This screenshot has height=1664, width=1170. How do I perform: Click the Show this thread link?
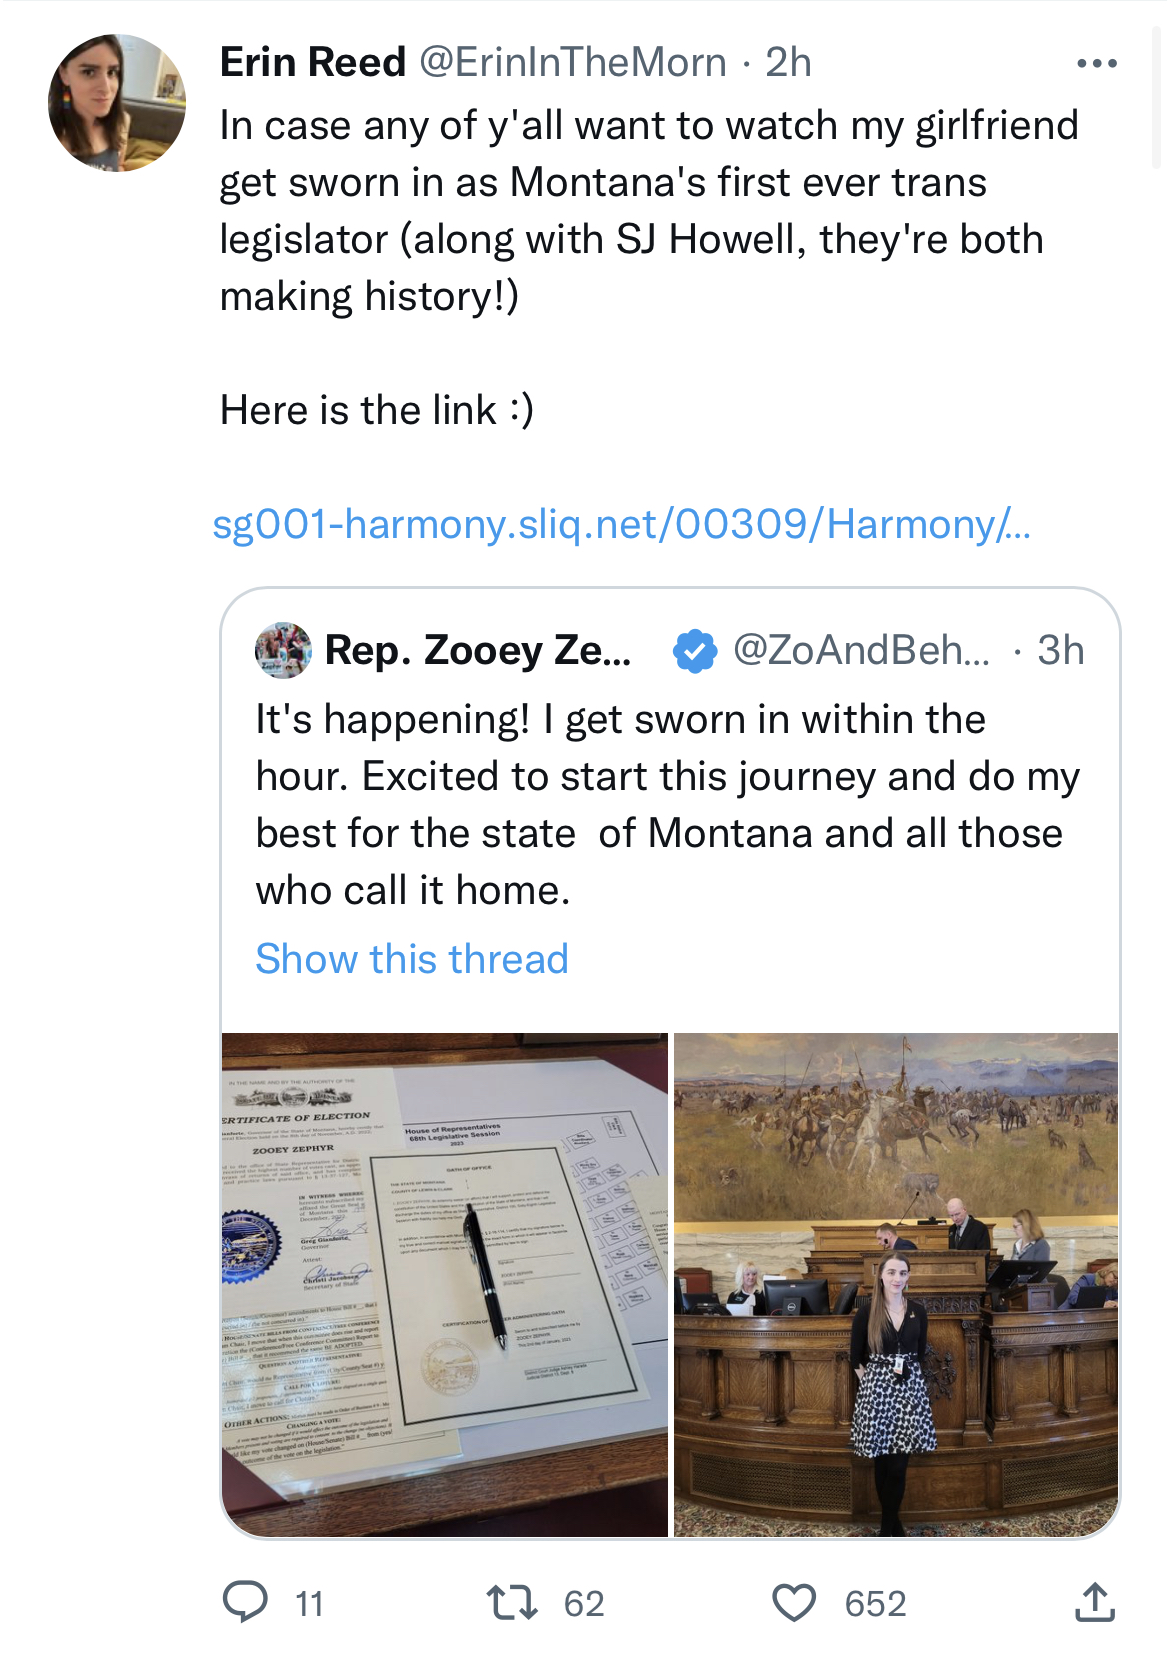coord(412,959)
